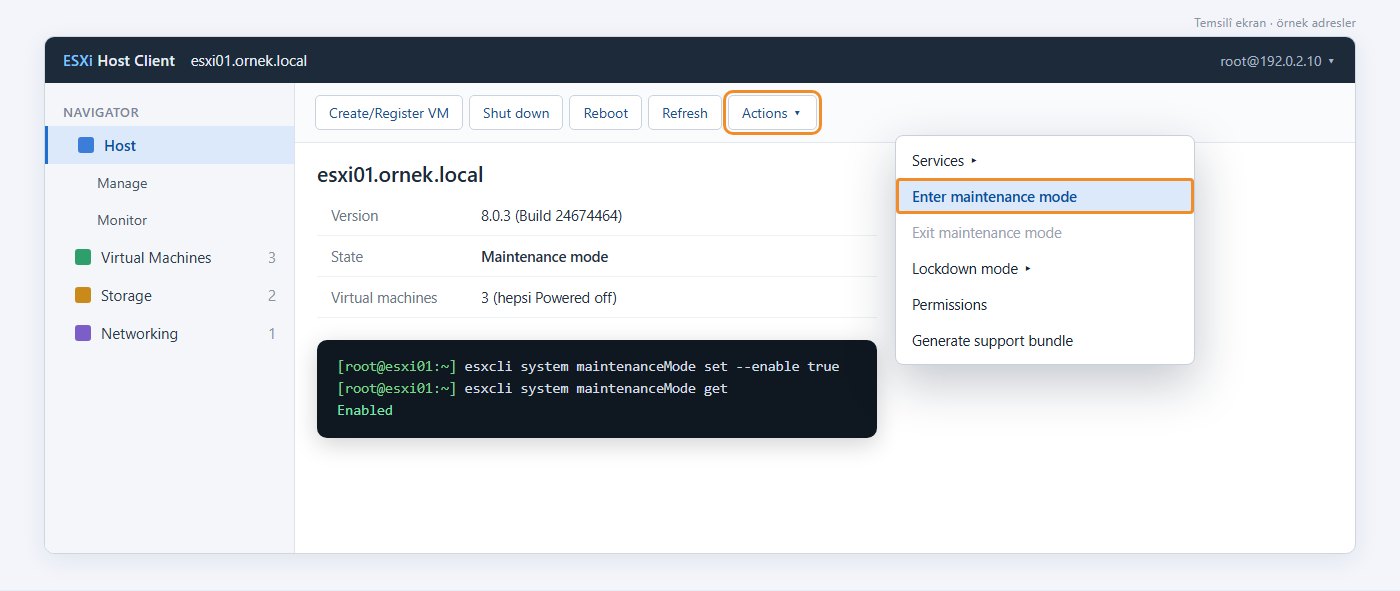Open Storage in the navigator
This screenshot has width=1400, height=591.
[x=170, y=295]
